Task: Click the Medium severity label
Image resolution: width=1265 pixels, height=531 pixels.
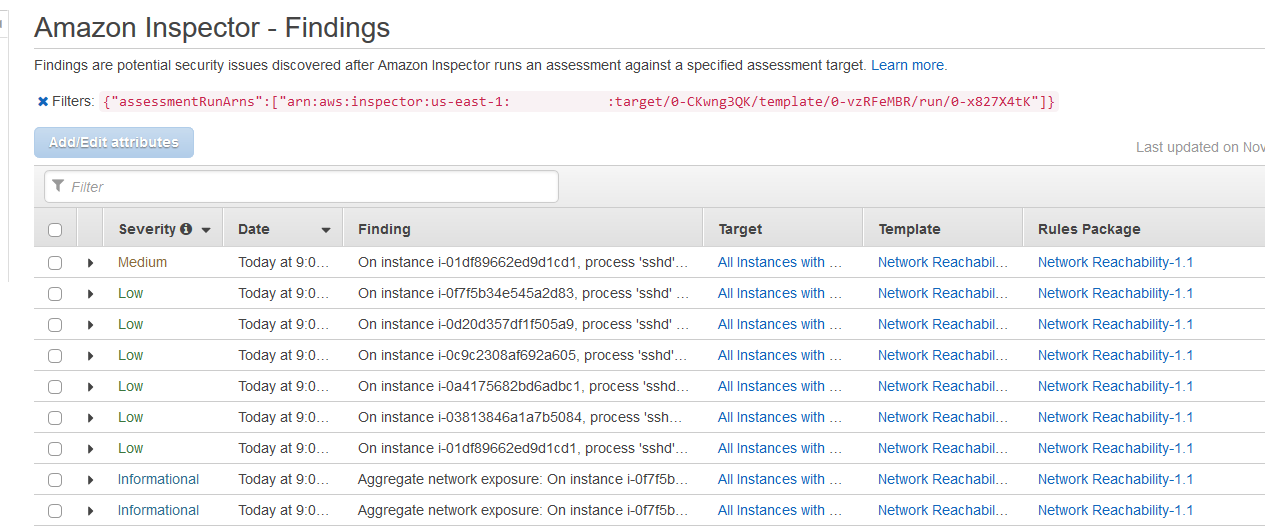Action: coord(142,262)
